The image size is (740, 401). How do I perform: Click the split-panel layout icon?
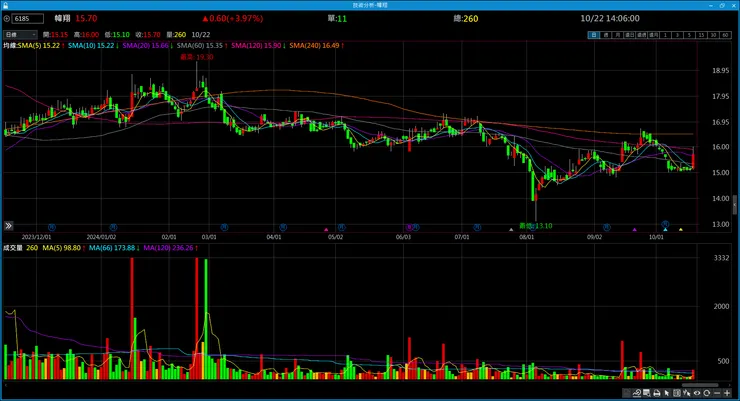(677, 393)
